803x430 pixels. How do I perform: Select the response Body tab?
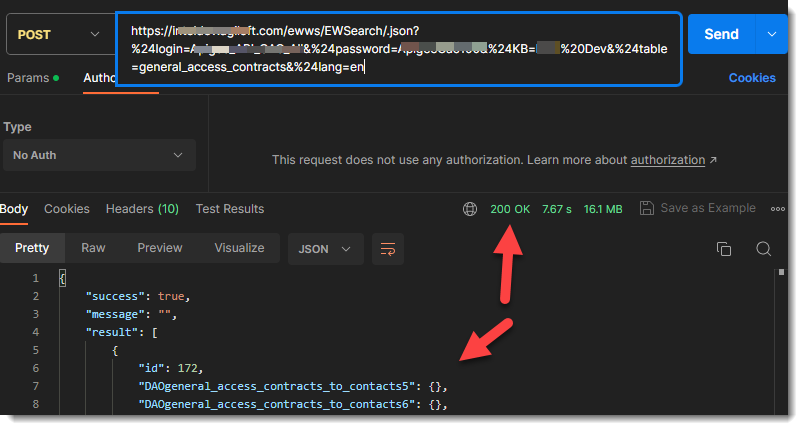coord(14,209)
